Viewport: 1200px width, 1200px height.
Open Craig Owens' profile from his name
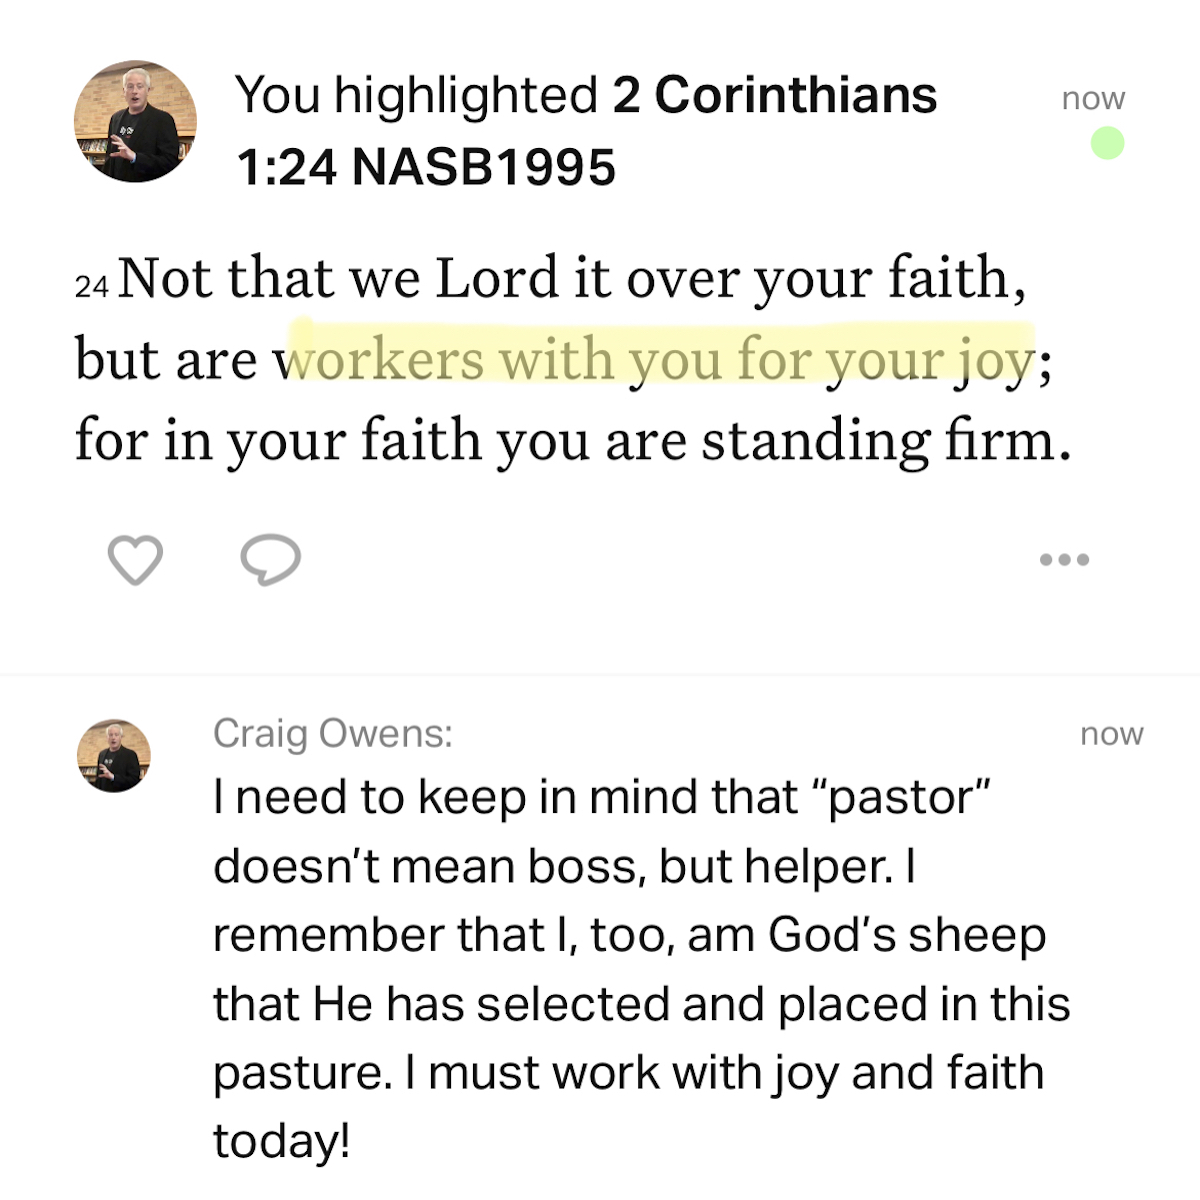click(332, 734)
